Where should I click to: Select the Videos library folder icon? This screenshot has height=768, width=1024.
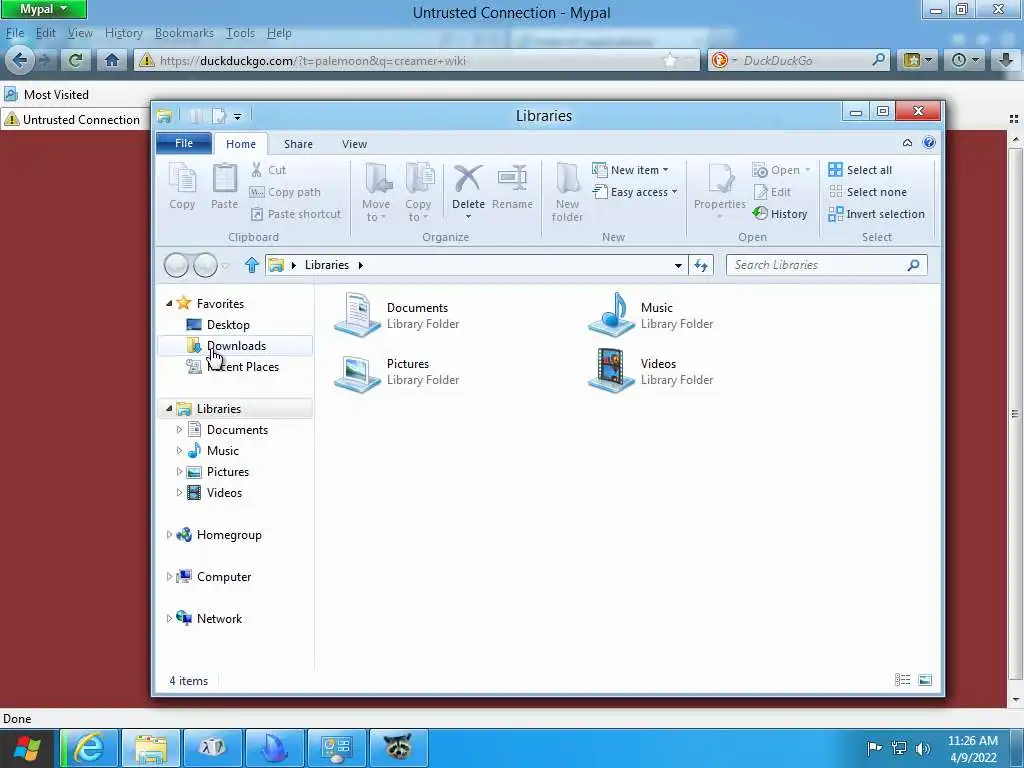(611, 370)
